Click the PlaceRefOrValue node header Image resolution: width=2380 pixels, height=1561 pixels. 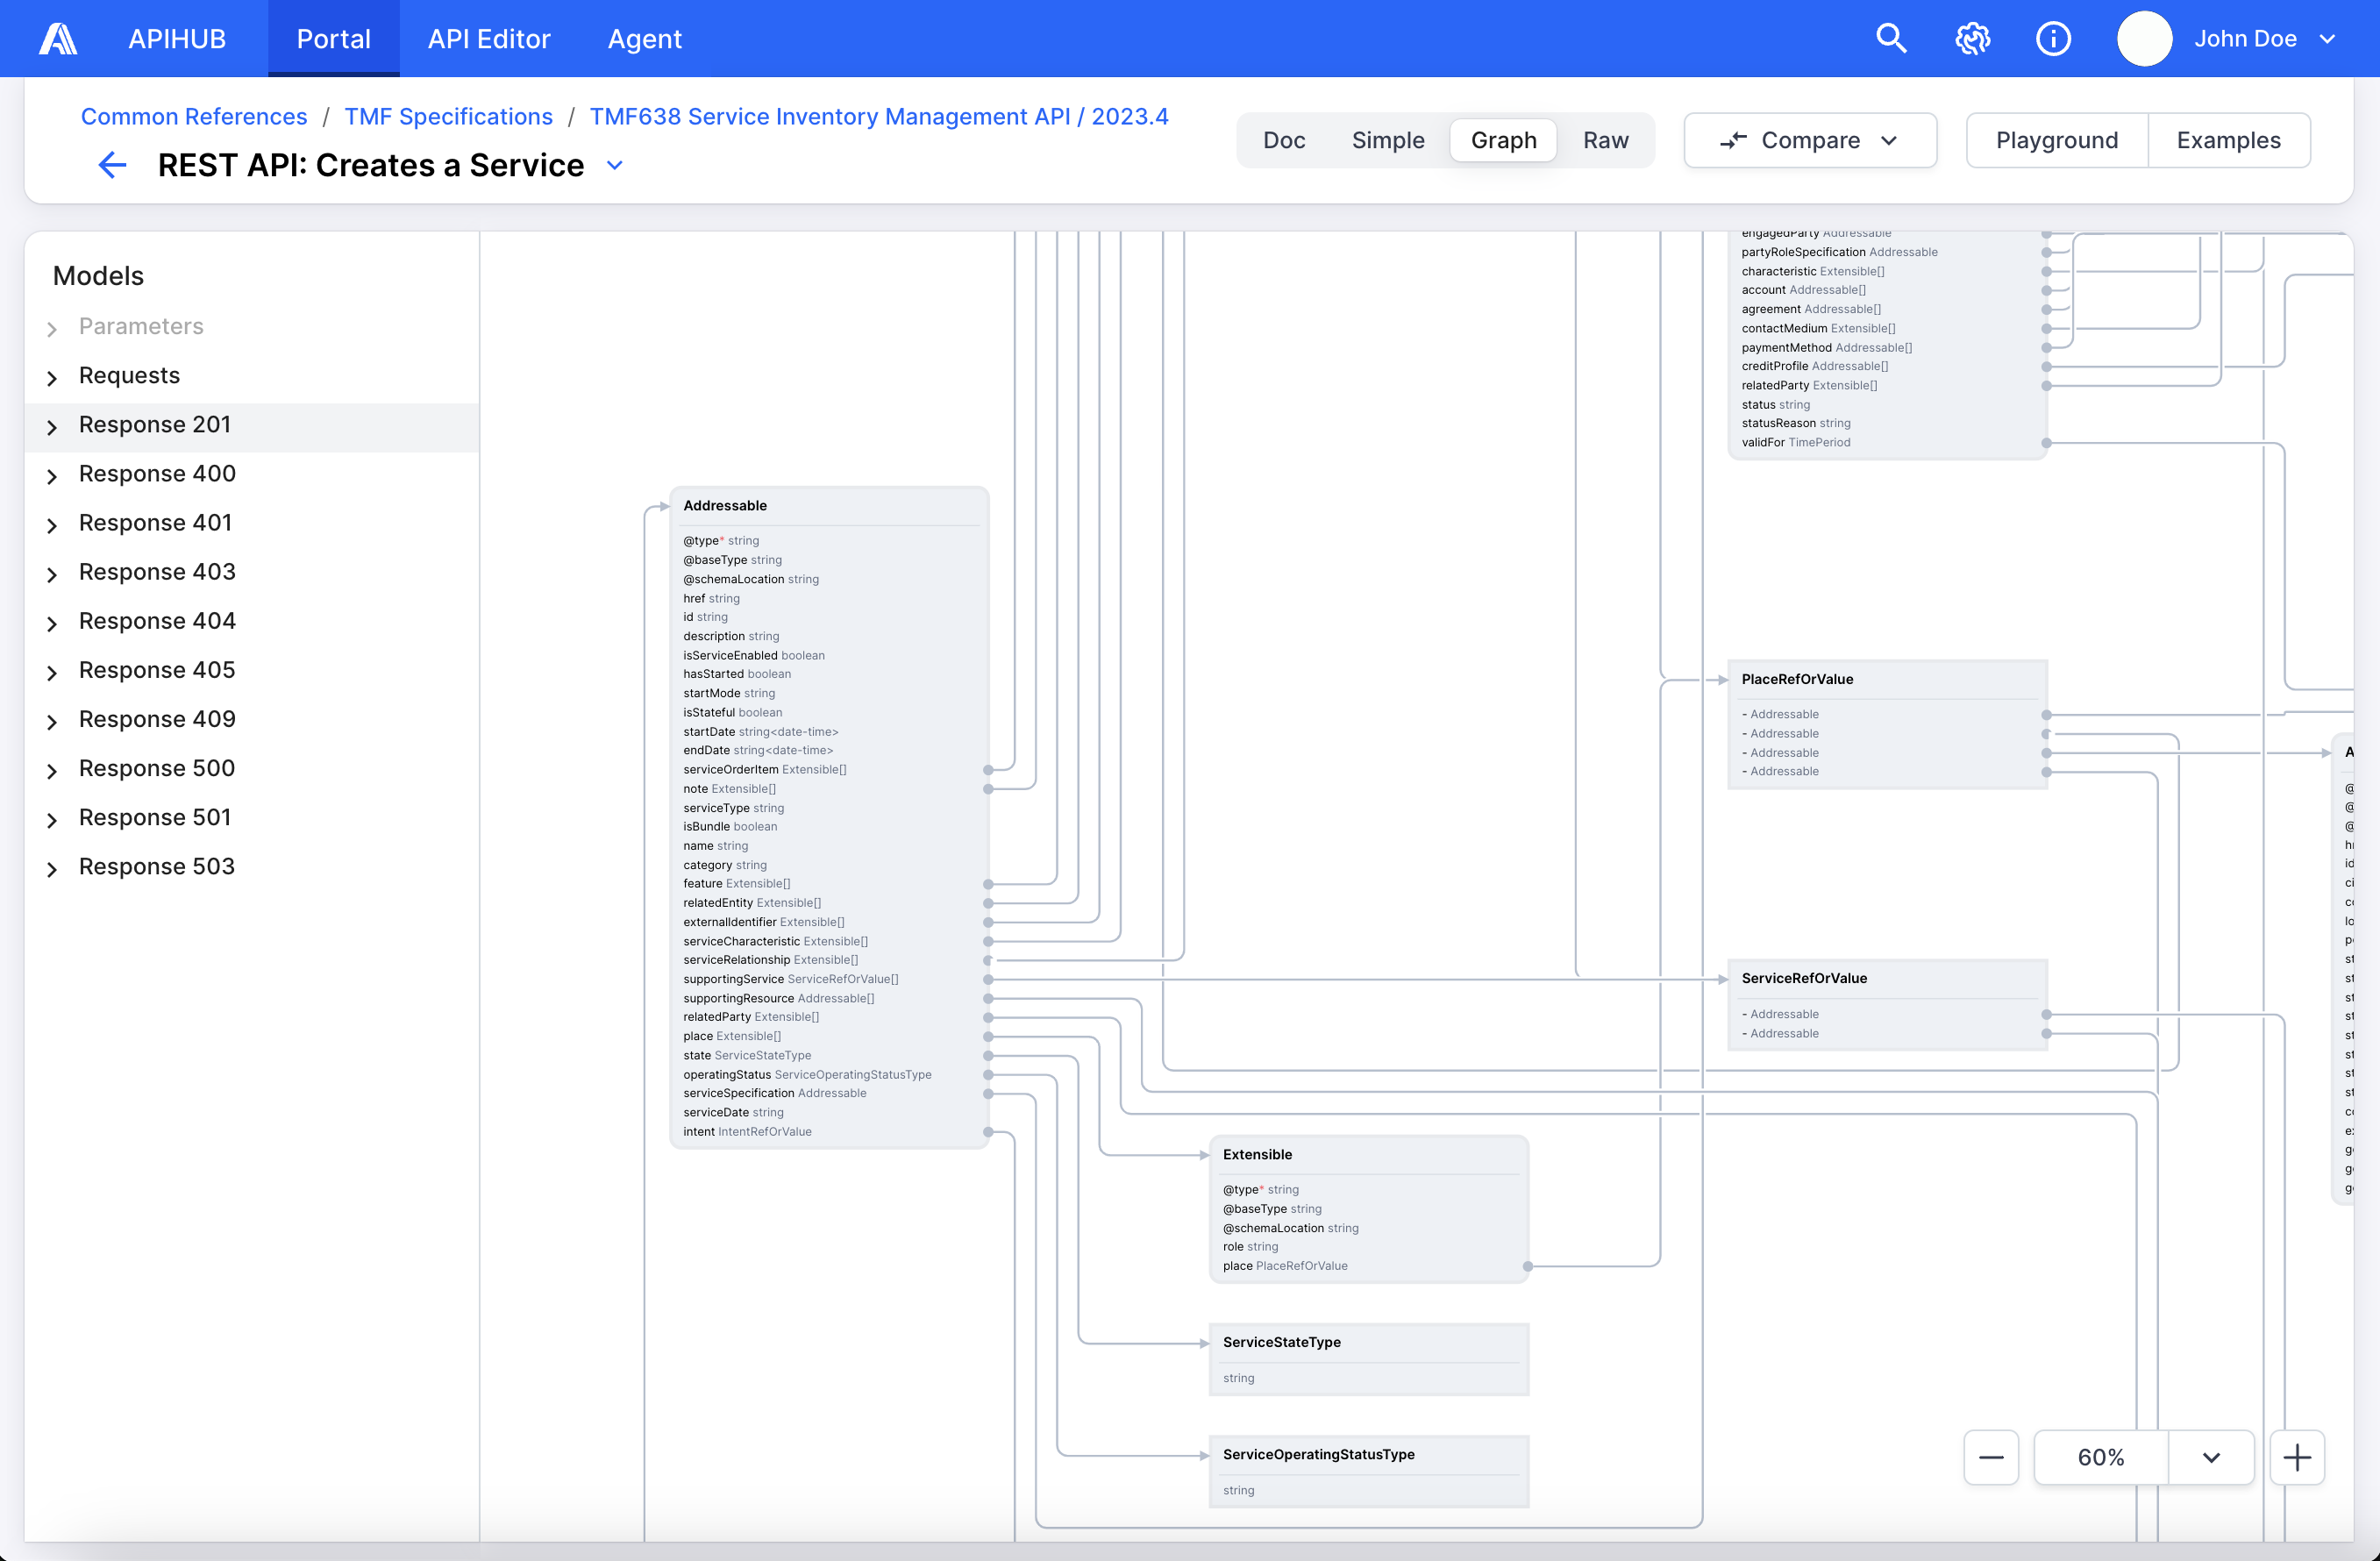[1887, 680]
